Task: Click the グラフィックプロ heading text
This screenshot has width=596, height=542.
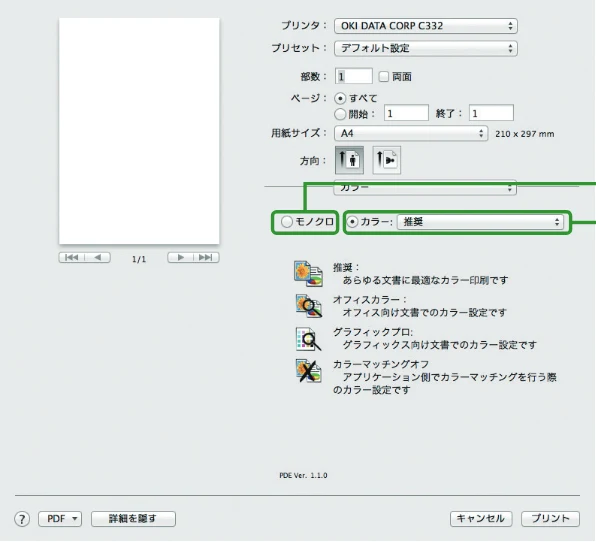Action: 372,332
